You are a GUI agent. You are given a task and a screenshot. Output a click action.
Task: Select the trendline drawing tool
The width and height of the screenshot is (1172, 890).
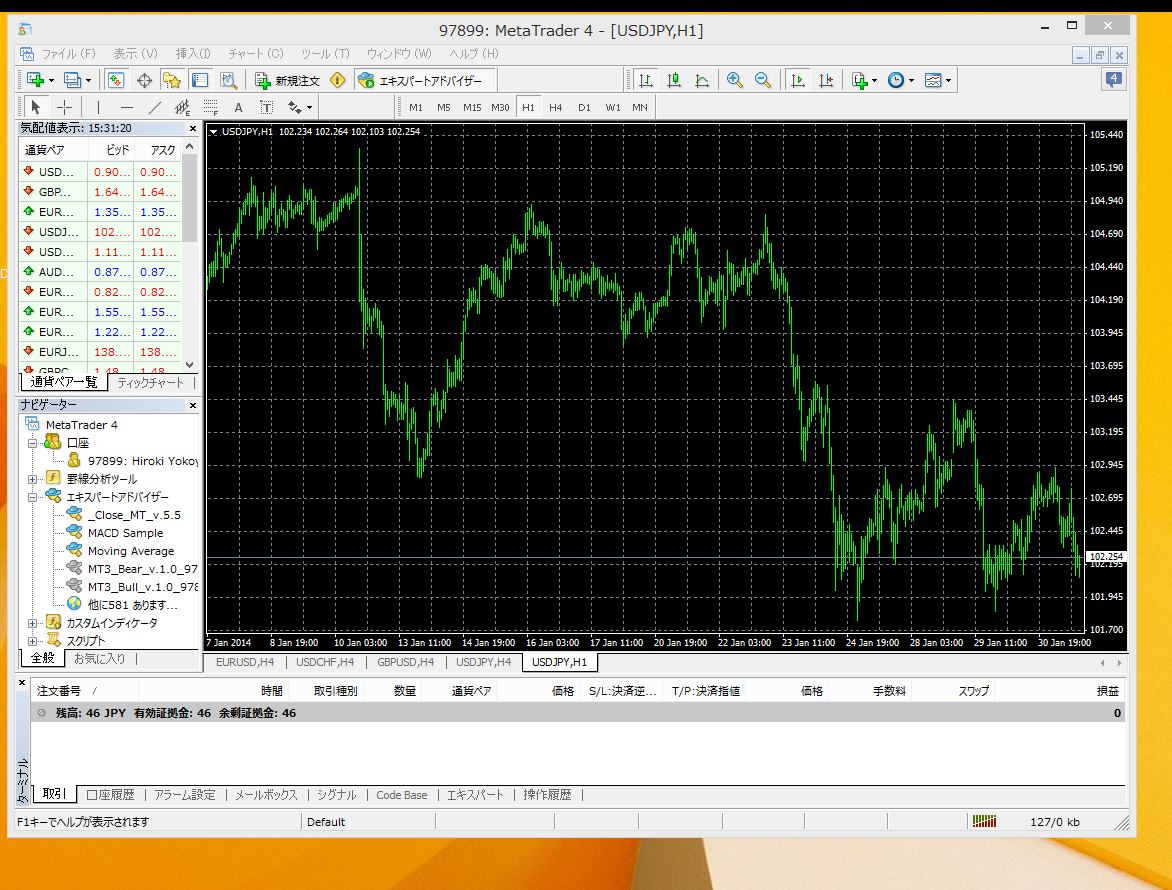tap(155, 107)
